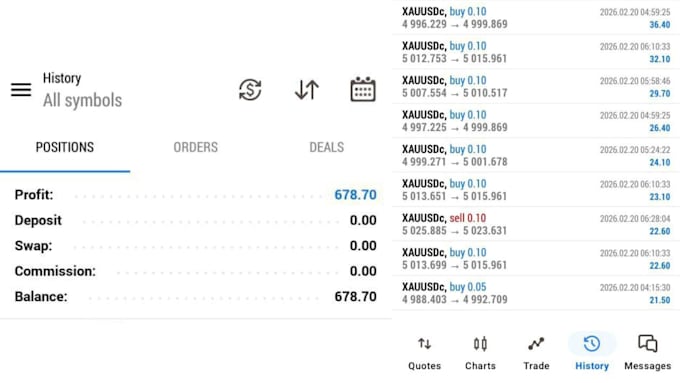The height and width of the screenshot is (383, 680).
Task: Go to Quotes in bottom bar
Action: tap(425, 354)
